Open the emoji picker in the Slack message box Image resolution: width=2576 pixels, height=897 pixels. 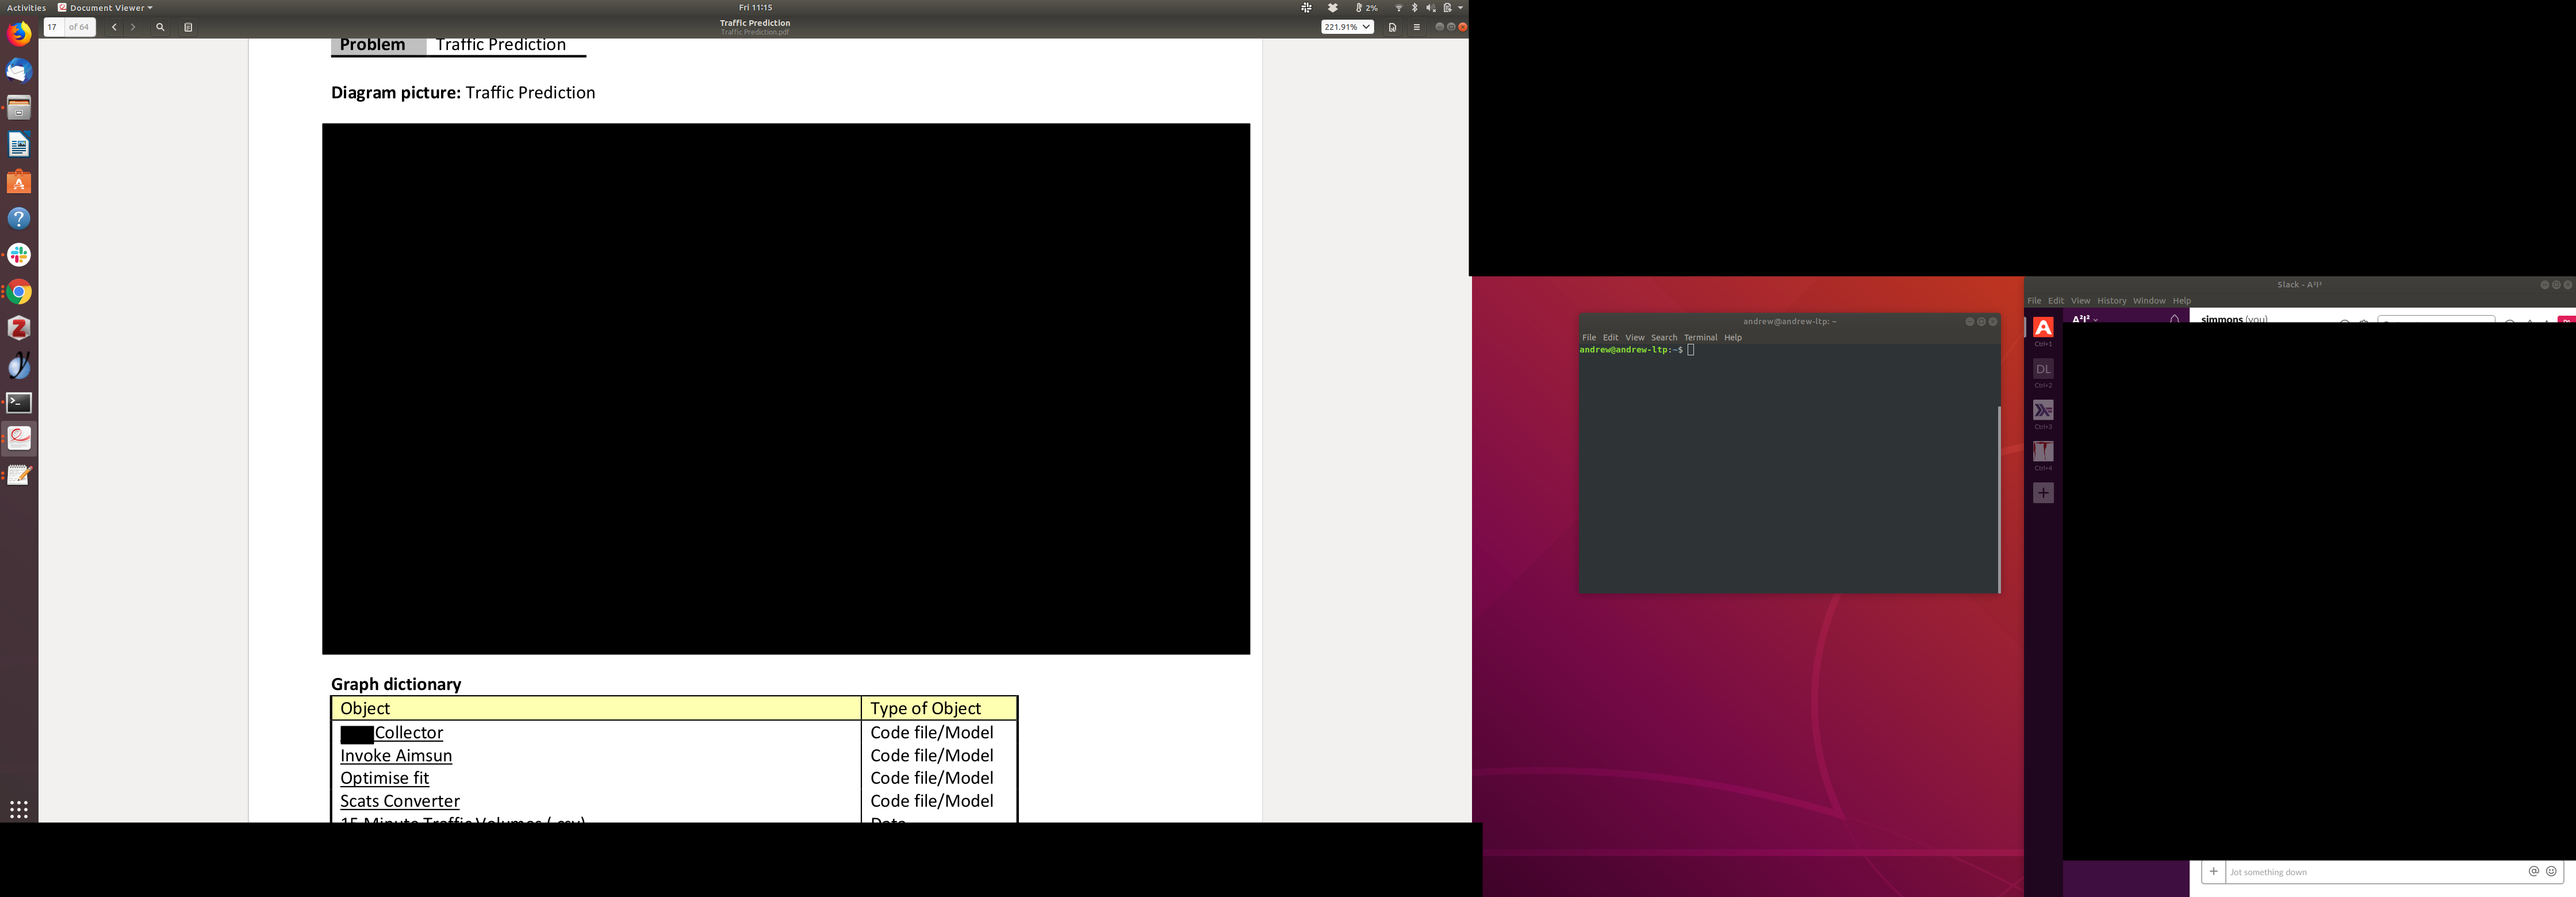click(2551, 871)
